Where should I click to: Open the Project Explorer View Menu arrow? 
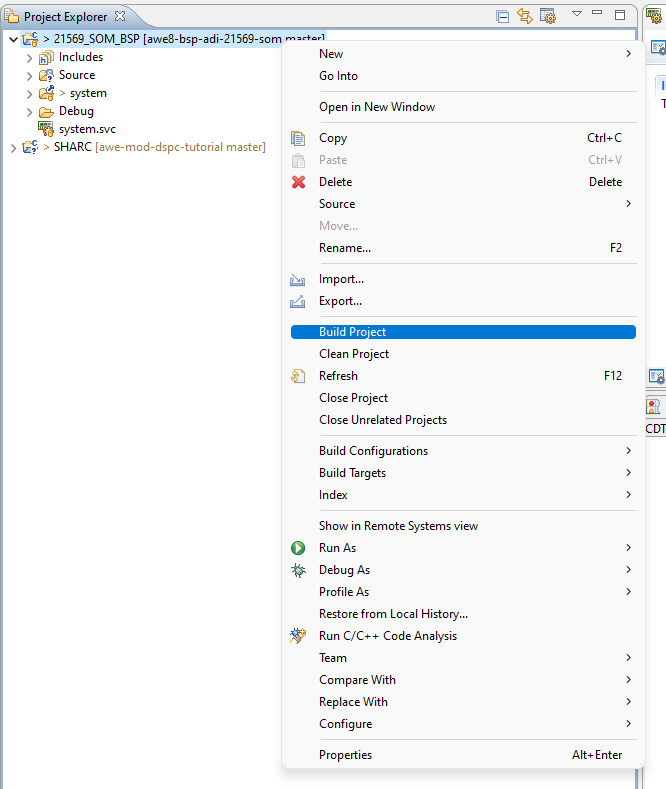click(x=577, y=15)
